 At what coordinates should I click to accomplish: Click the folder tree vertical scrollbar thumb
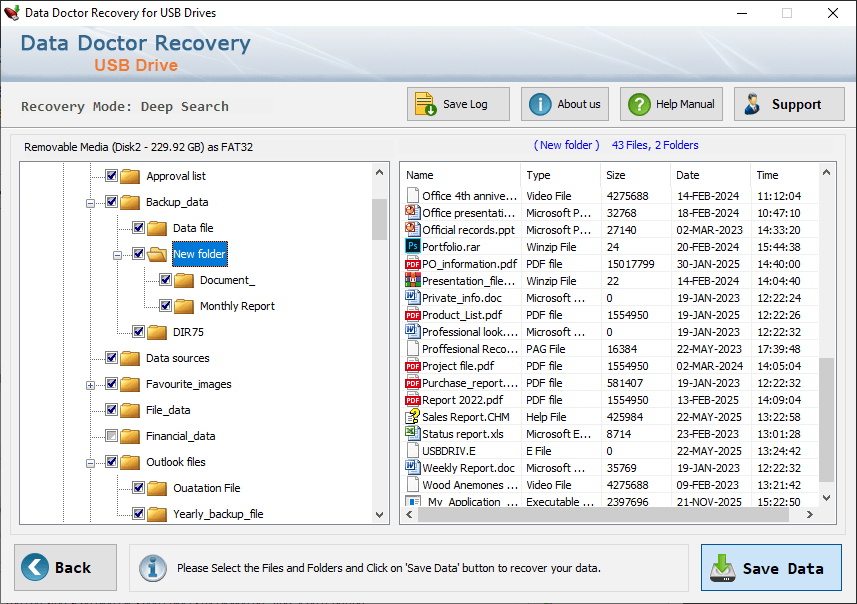(379, 219)
